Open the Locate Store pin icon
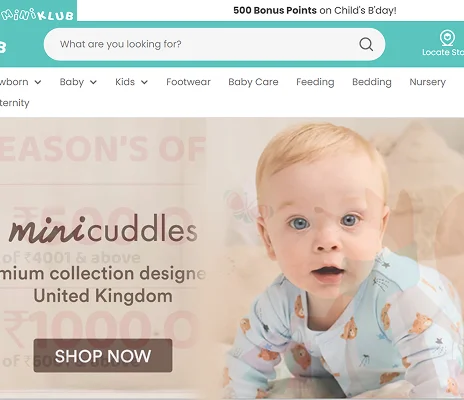The image size is (464, 400). coord(447,38)
